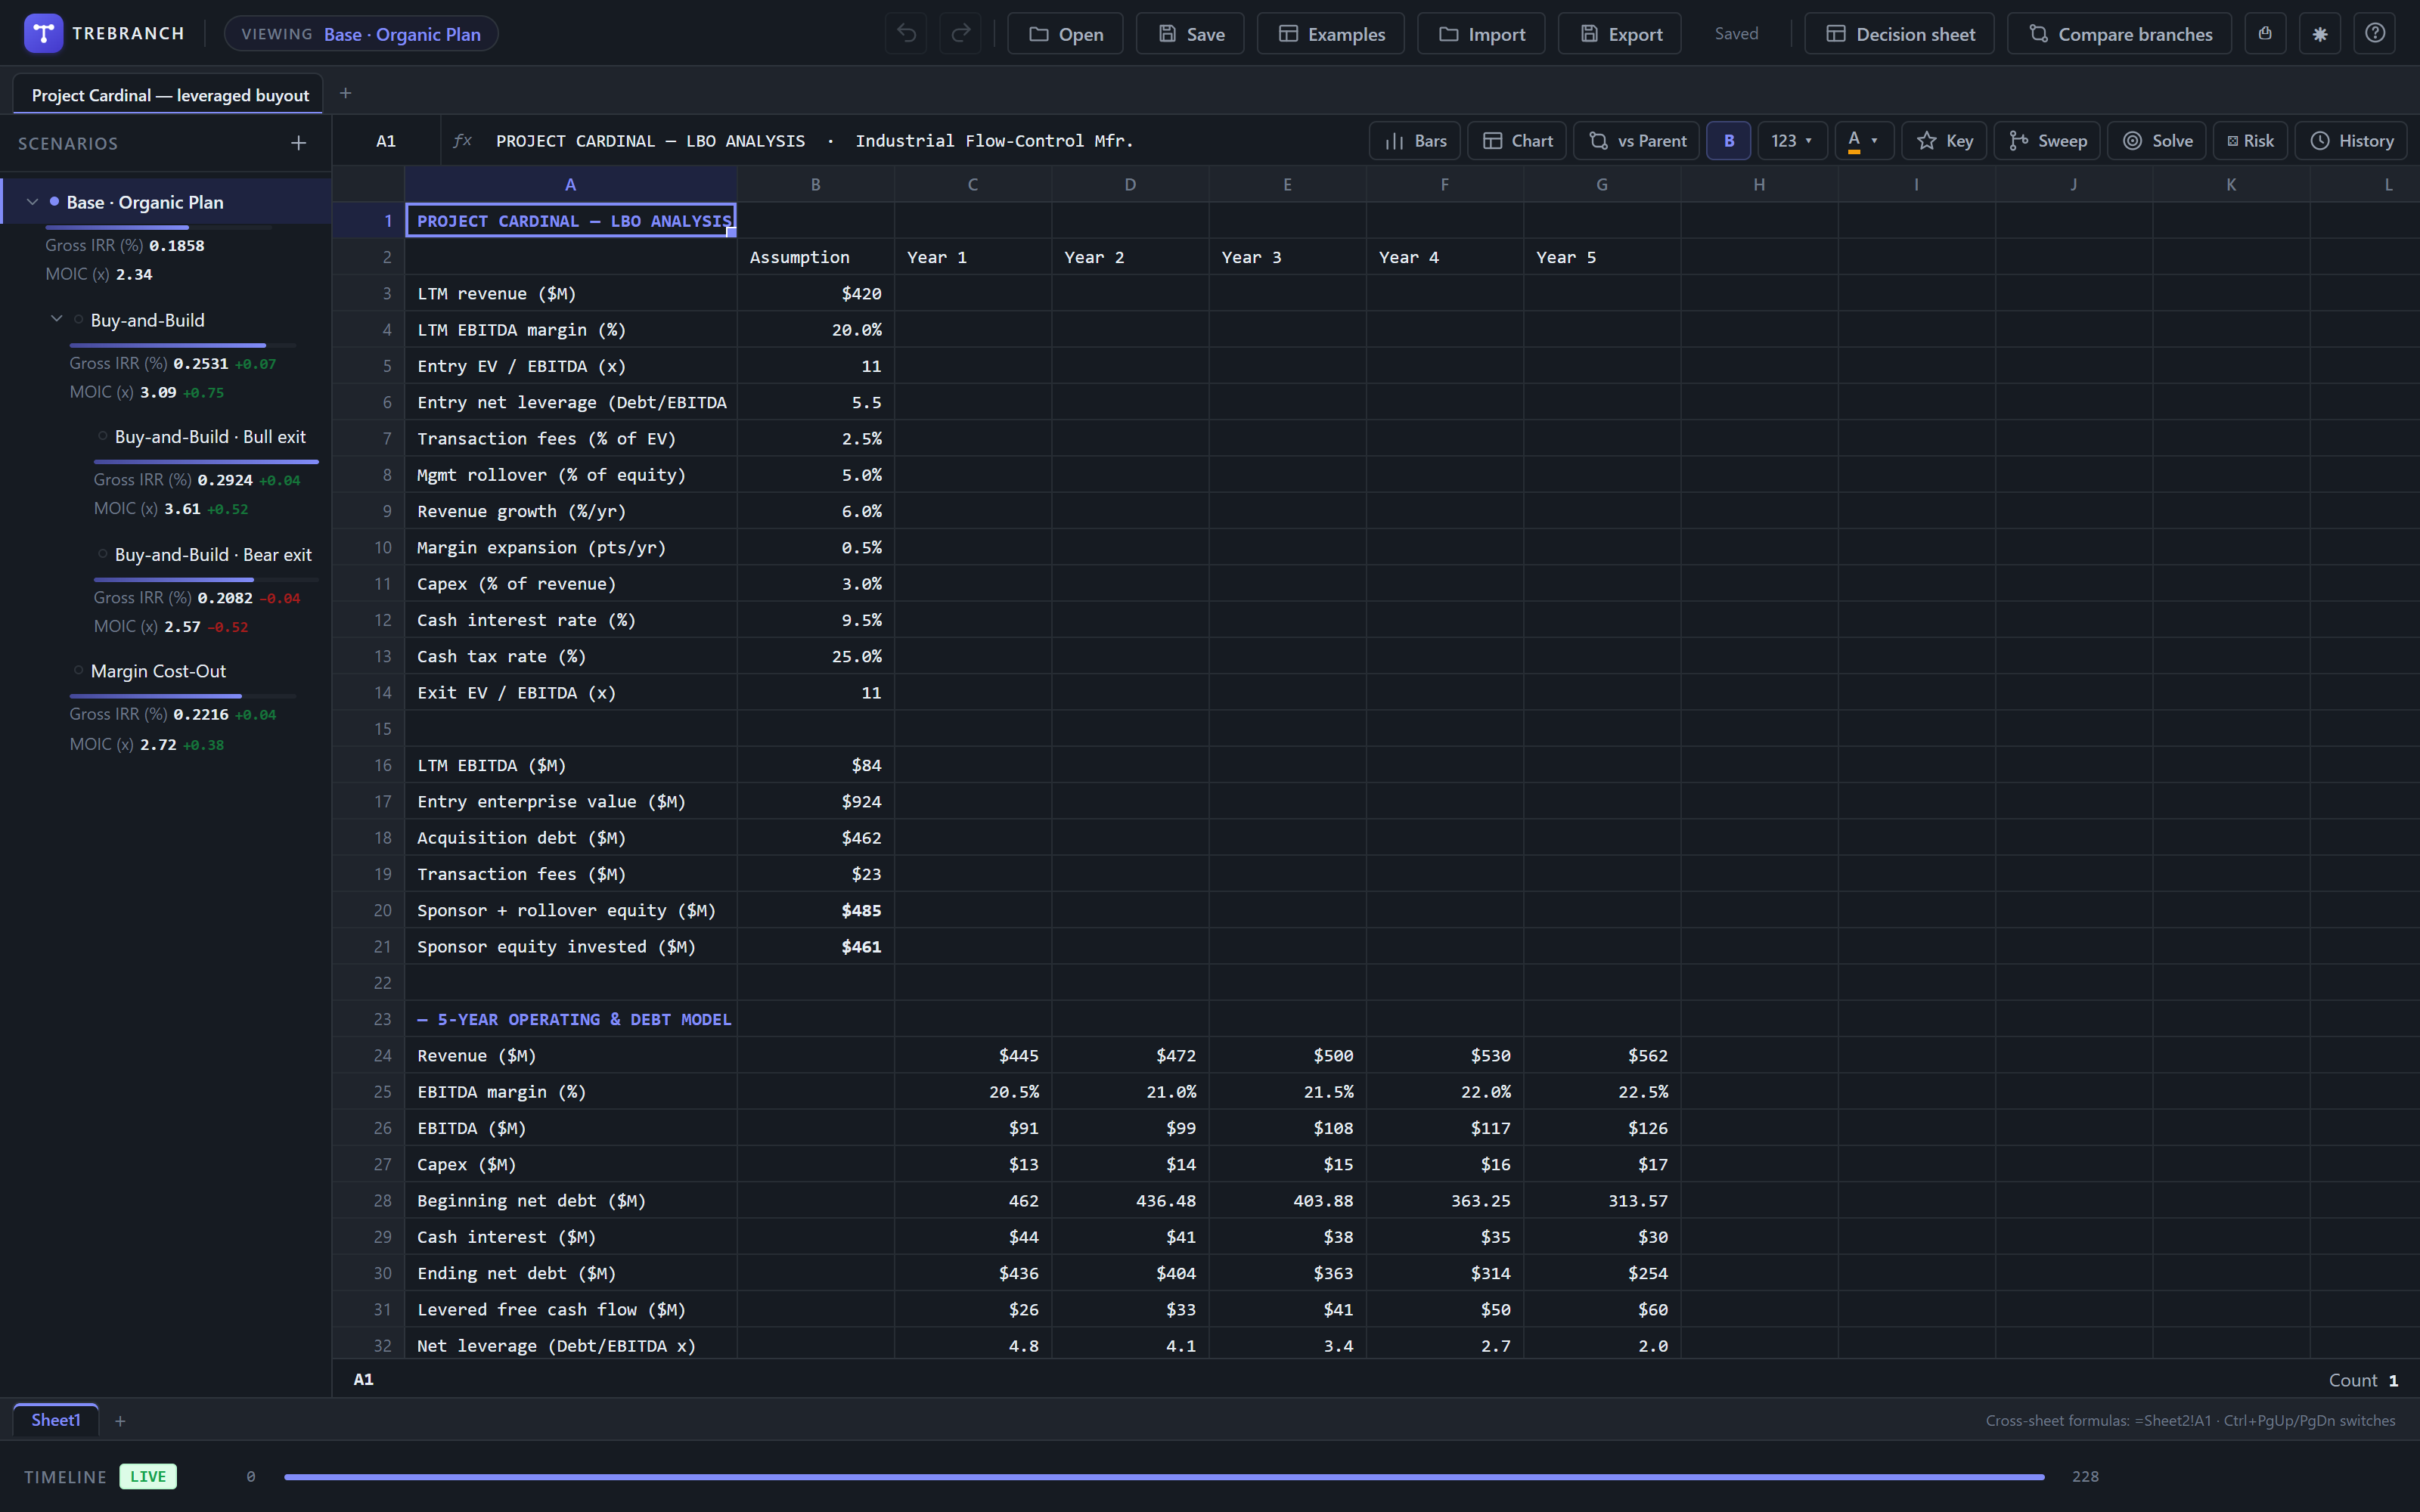The image size is (2420, 1512).
Task: Click the formula bar text
Action: pos(814,141)
